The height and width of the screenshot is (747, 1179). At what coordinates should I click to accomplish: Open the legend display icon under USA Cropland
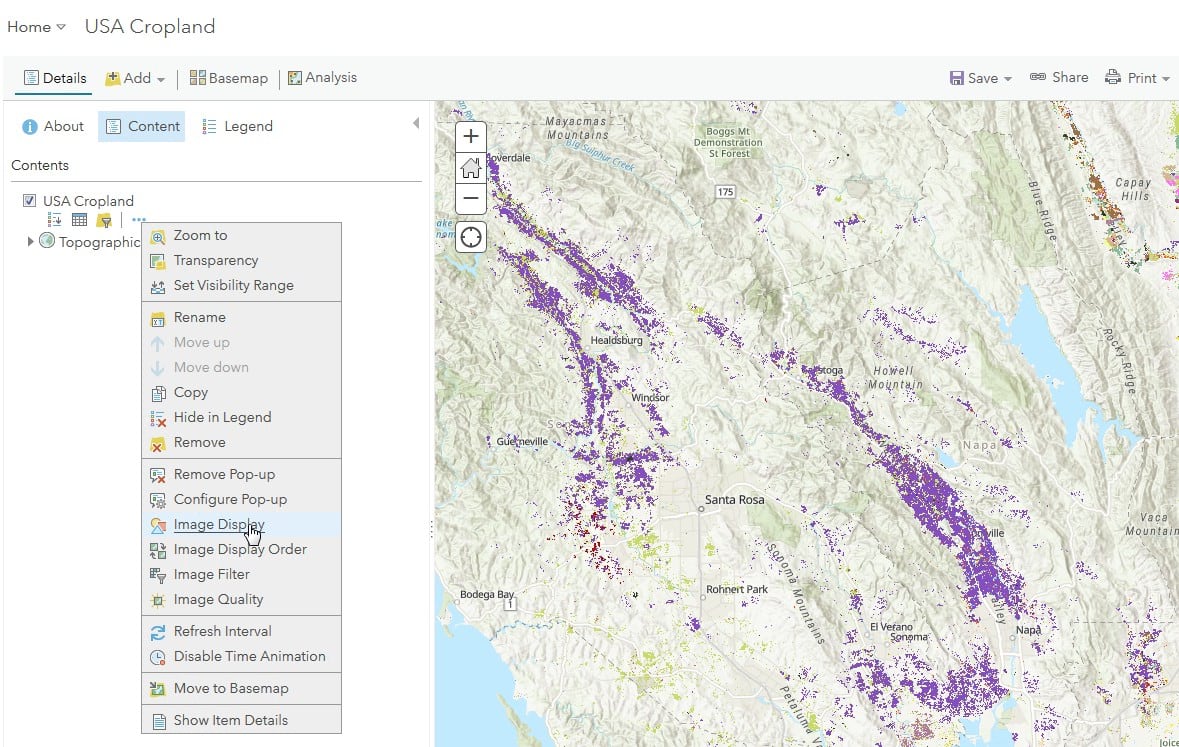54,219
